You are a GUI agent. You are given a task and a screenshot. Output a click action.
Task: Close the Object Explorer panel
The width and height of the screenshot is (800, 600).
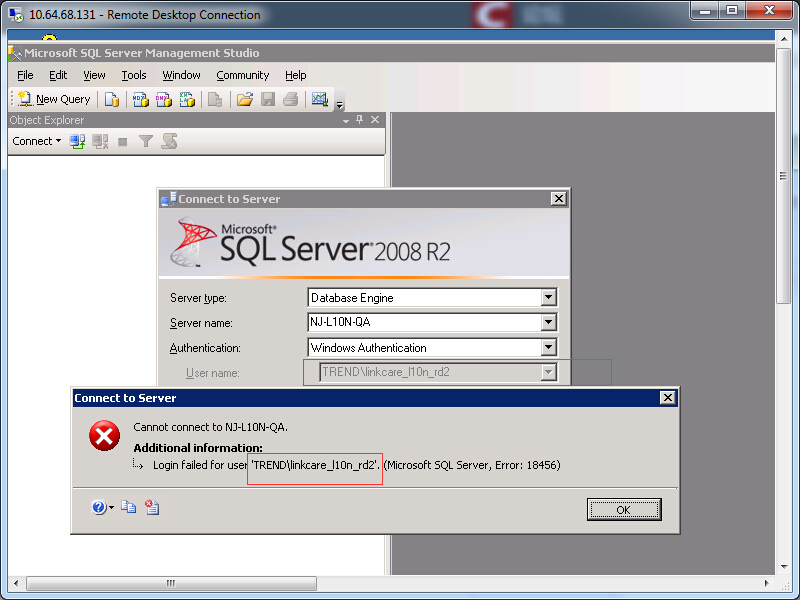point(375,119)
